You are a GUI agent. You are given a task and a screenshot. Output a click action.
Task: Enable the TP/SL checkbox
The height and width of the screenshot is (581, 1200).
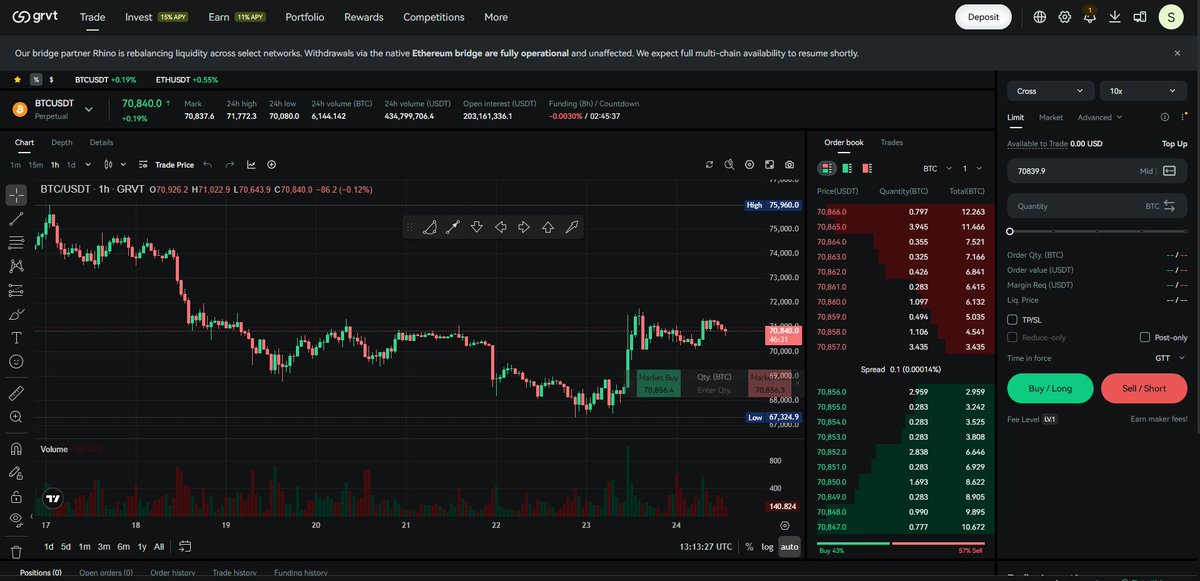click(x=1013, y=320)
